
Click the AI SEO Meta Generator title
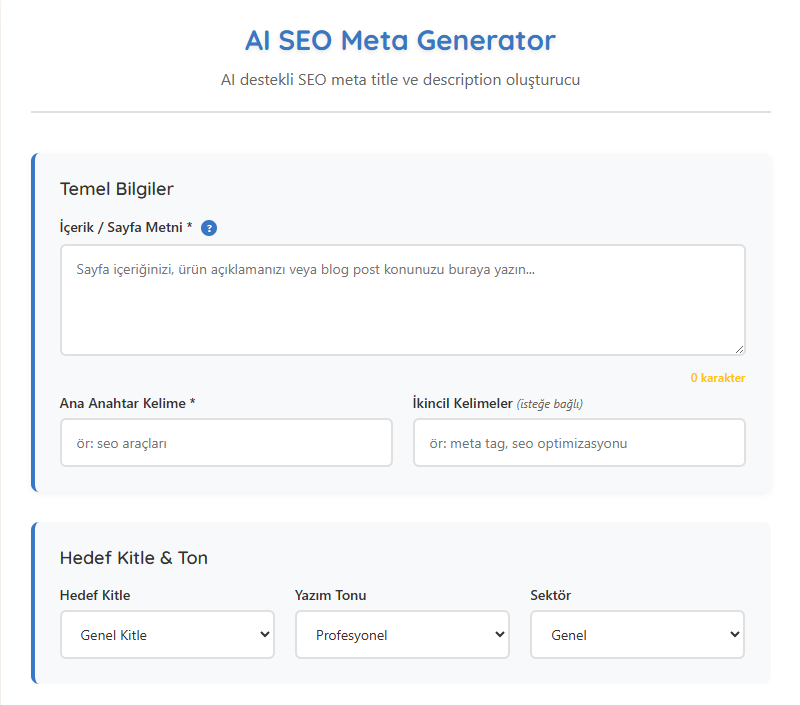pyautogui.click(x=400, y=41)
